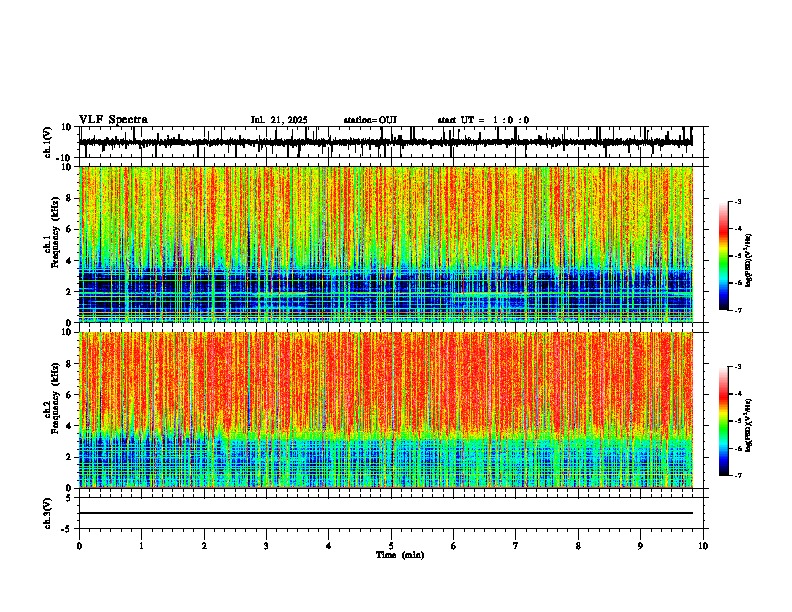Click the "VLF Spectra" plot title
Viewport: 792px width, 612px height.
[x=113, y=120]
